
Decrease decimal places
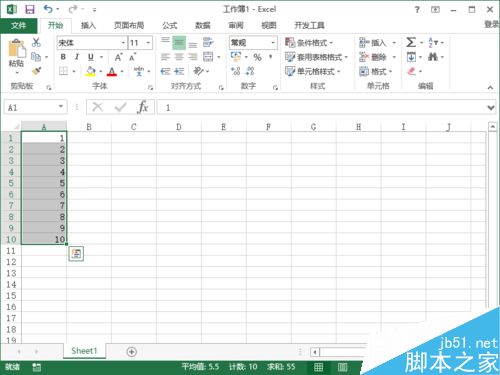pos(250,71)
